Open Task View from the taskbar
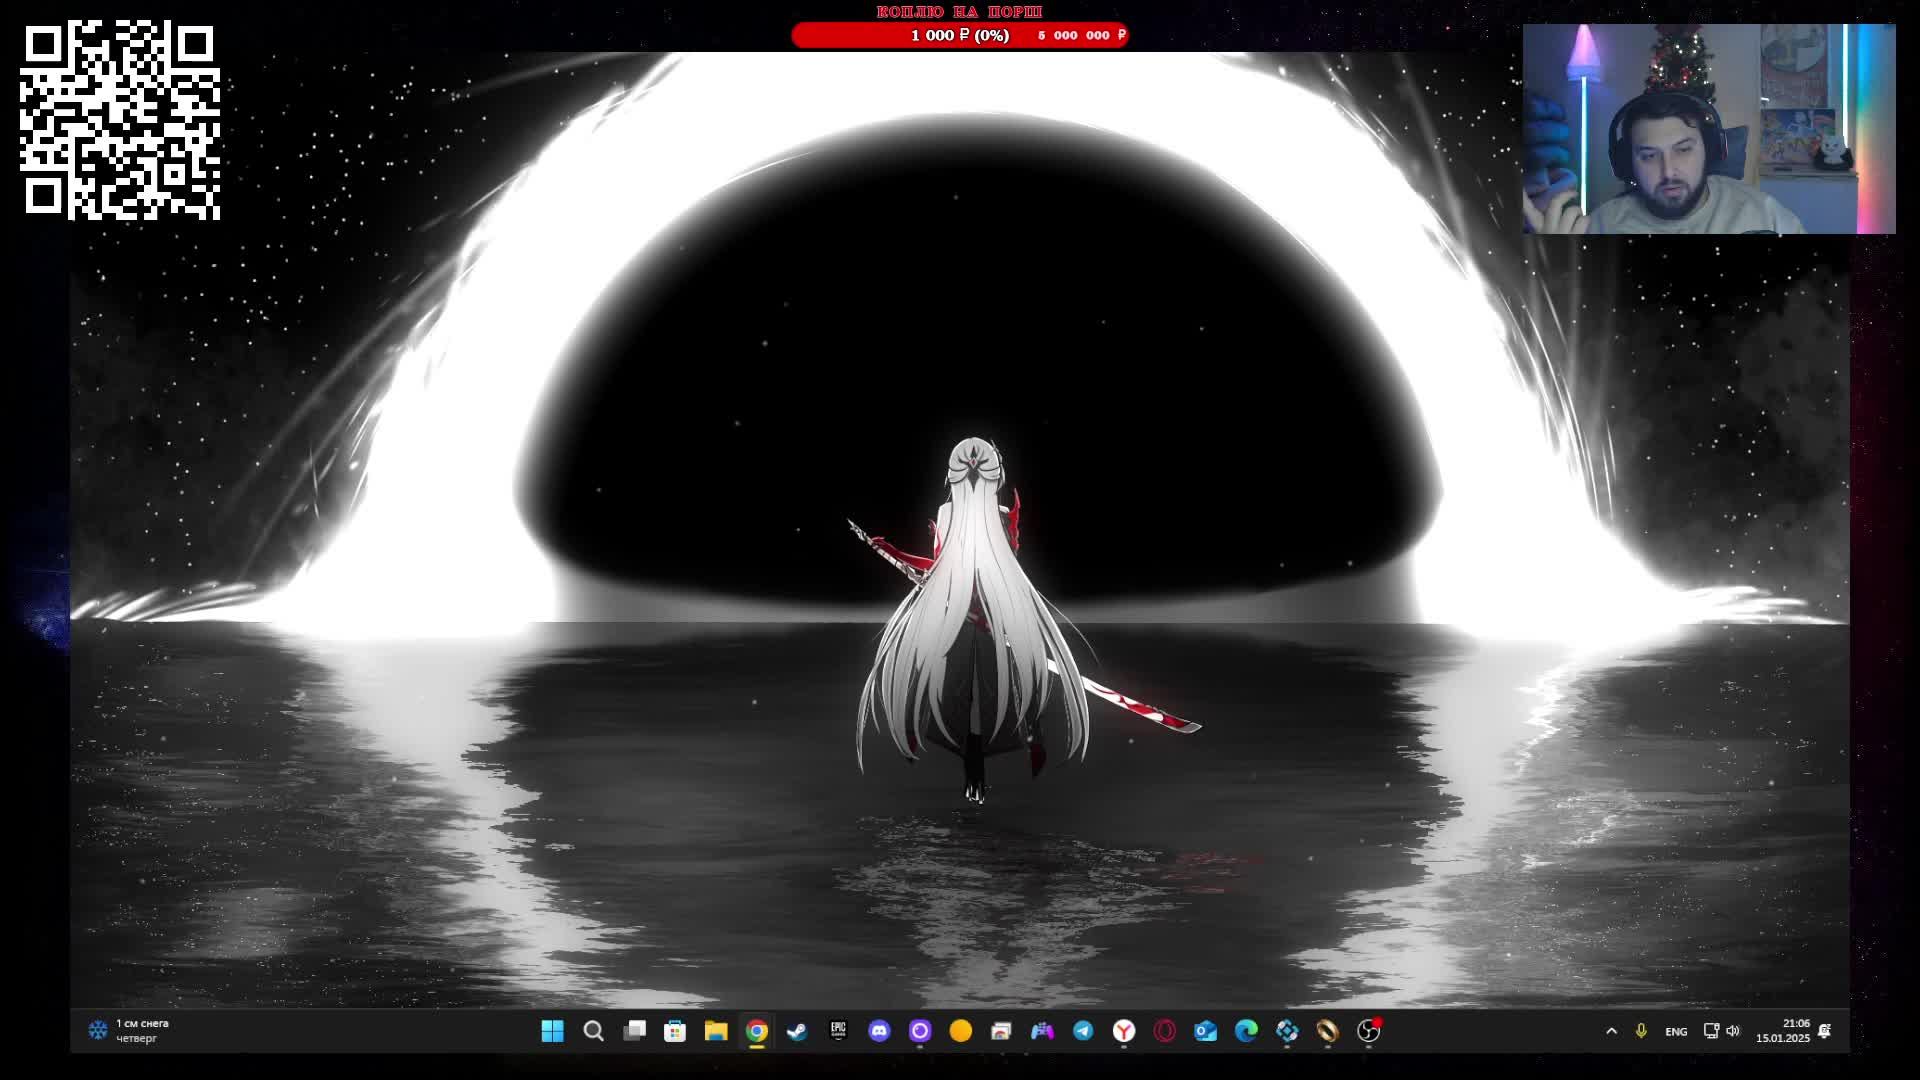Screen dimensions: 1920x1080 [x=634, y=1031]
